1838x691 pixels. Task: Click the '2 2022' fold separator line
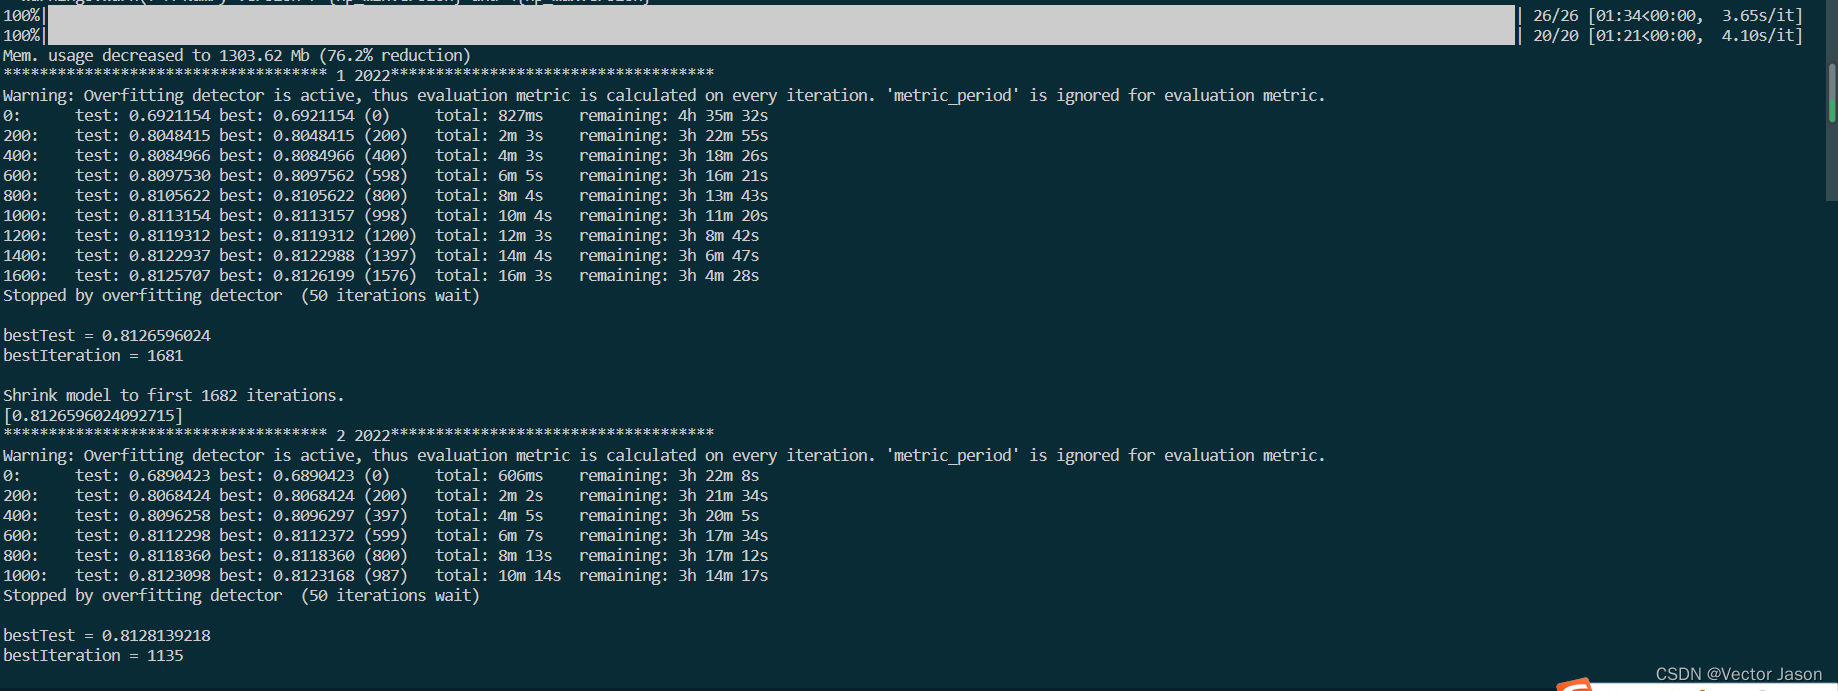click(x=358, y=435)
